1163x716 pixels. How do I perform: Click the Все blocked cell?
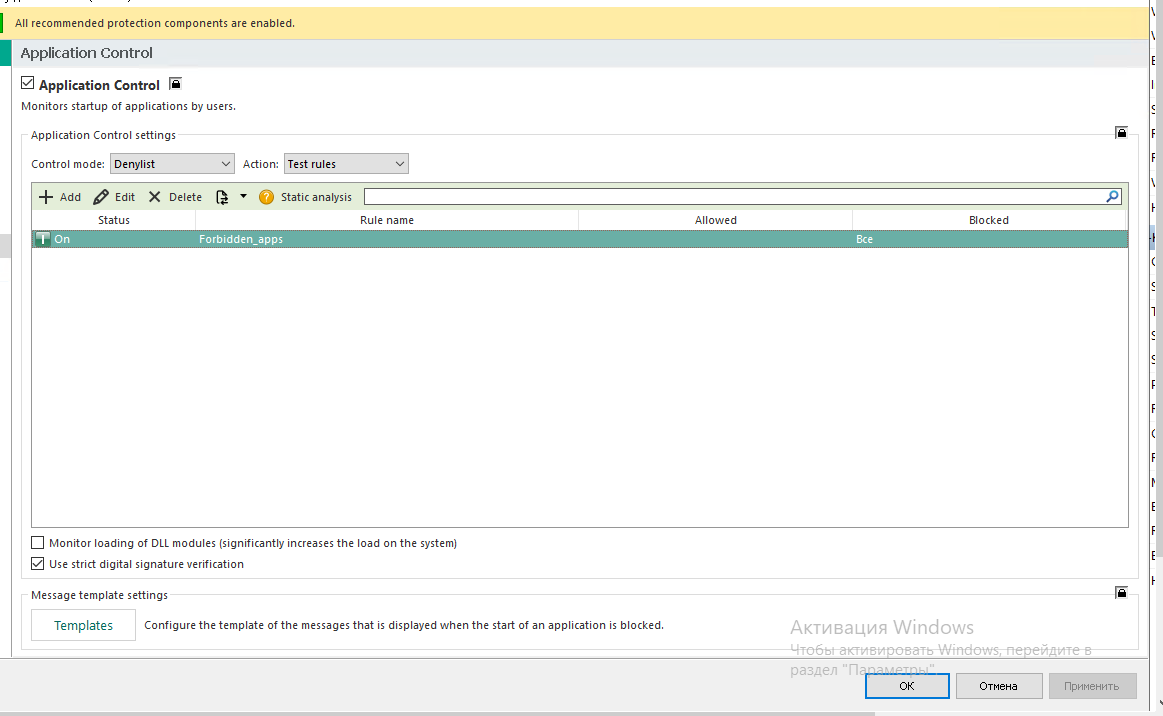click(865, 239)
